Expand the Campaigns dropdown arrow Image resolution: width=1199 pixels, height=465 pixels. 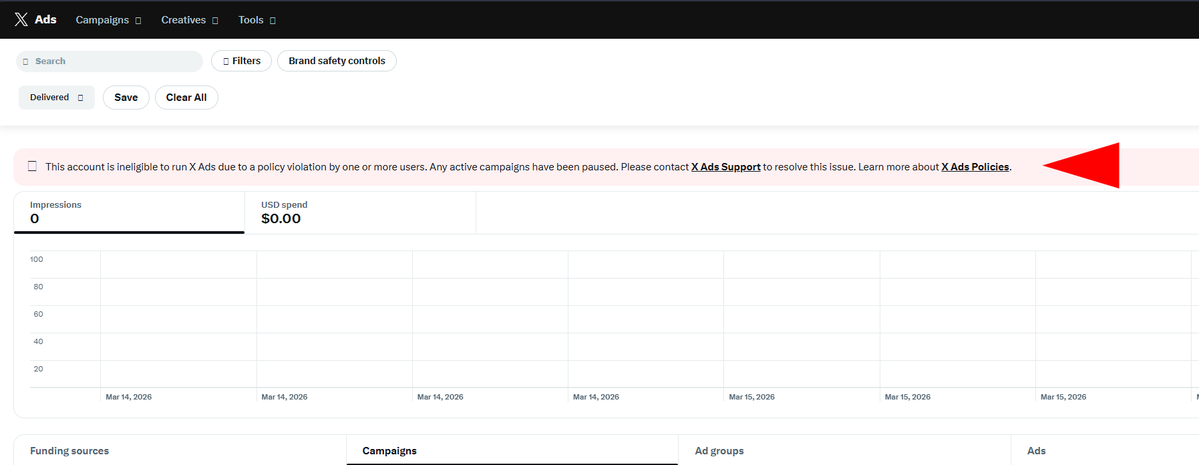coord(138,21)
